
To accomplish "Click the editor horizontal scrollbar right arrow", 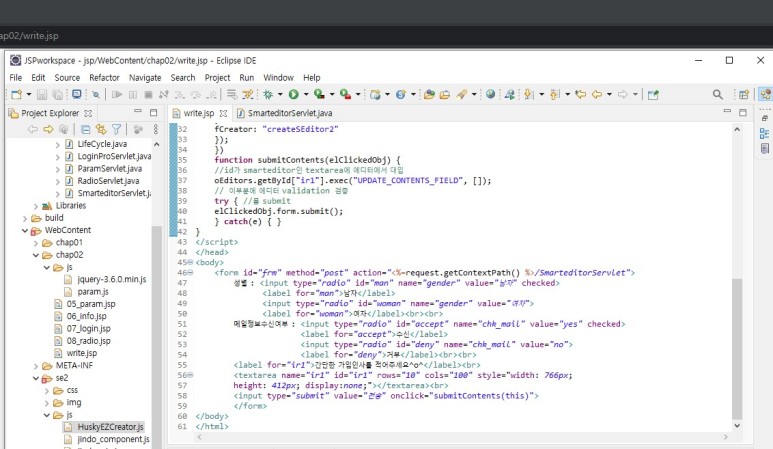I will pos(725,437).
